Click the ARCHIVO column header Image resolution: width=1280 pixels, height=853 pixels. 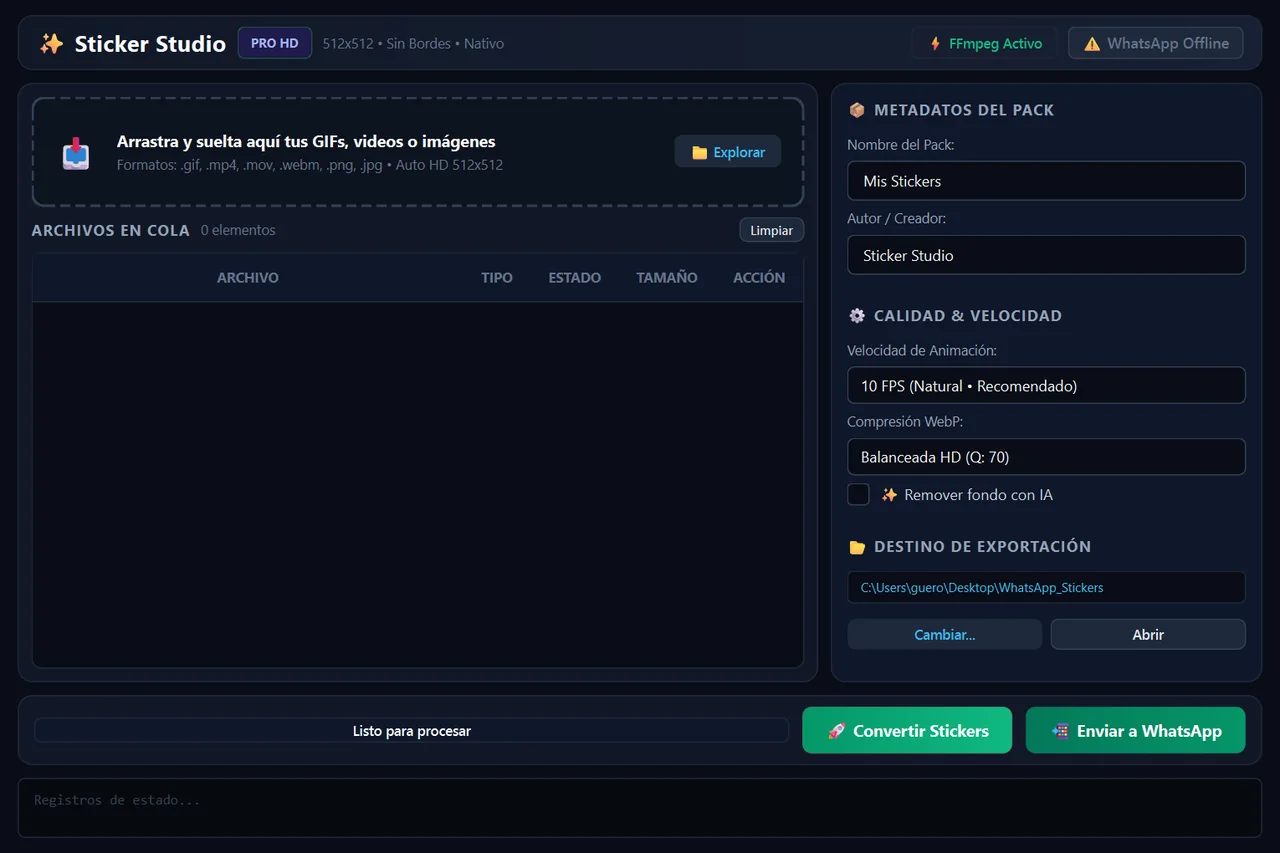point(248,278)
